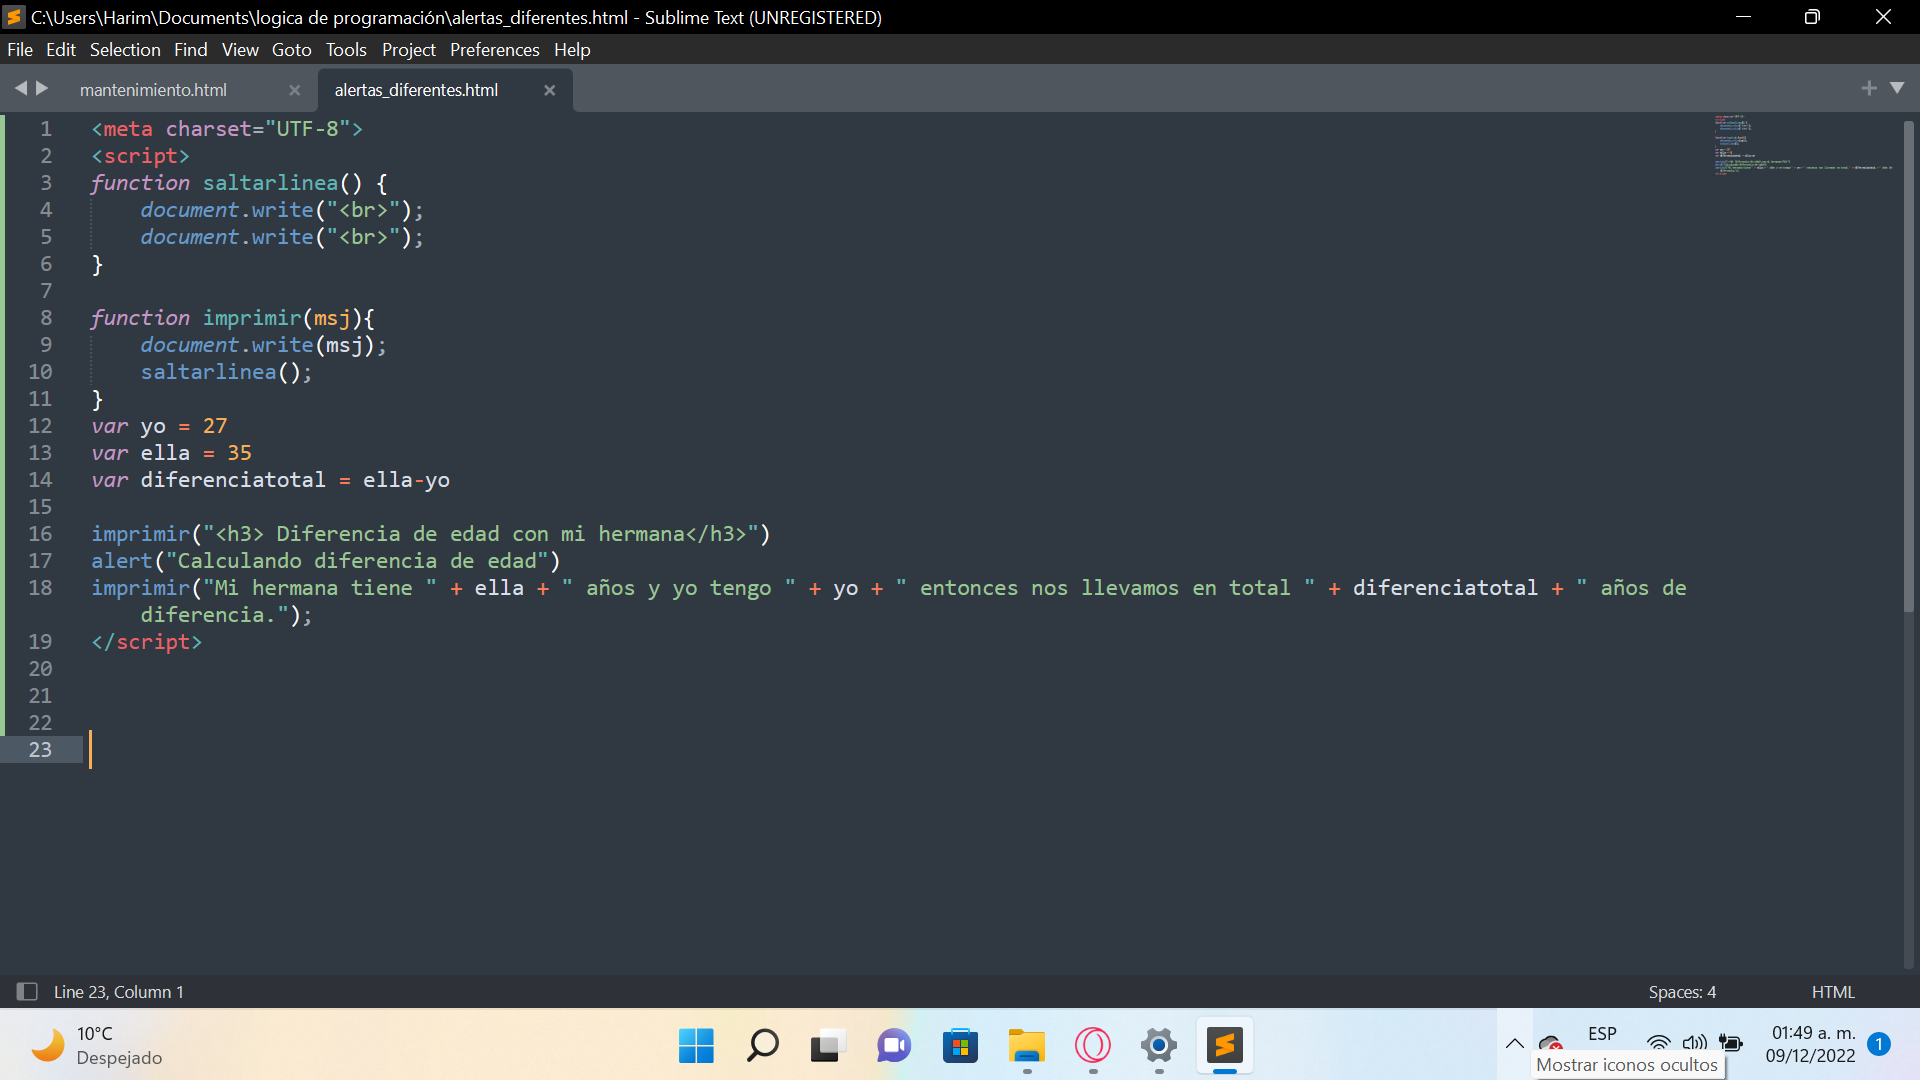Click the closing script tag

pos(147,642)
